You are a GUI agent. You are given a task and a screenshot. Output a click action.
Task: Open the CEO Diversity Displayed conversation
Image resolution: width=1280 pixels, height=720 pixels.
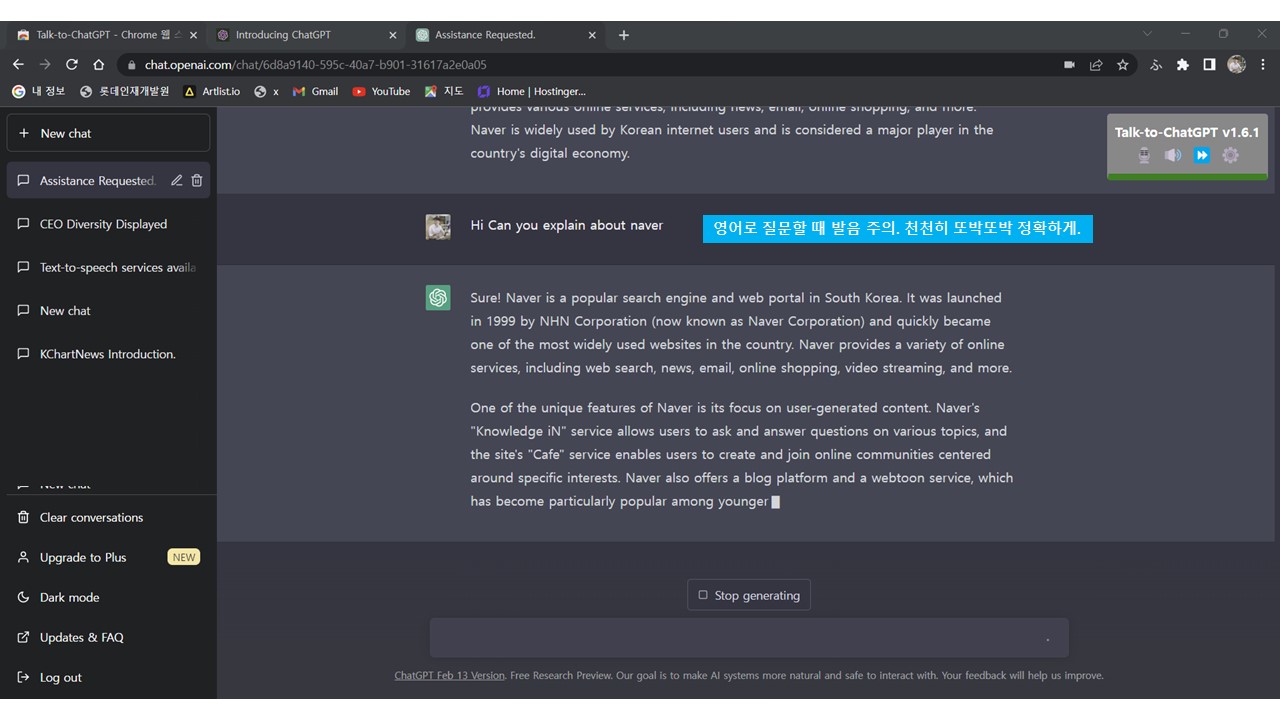[108, 224]
